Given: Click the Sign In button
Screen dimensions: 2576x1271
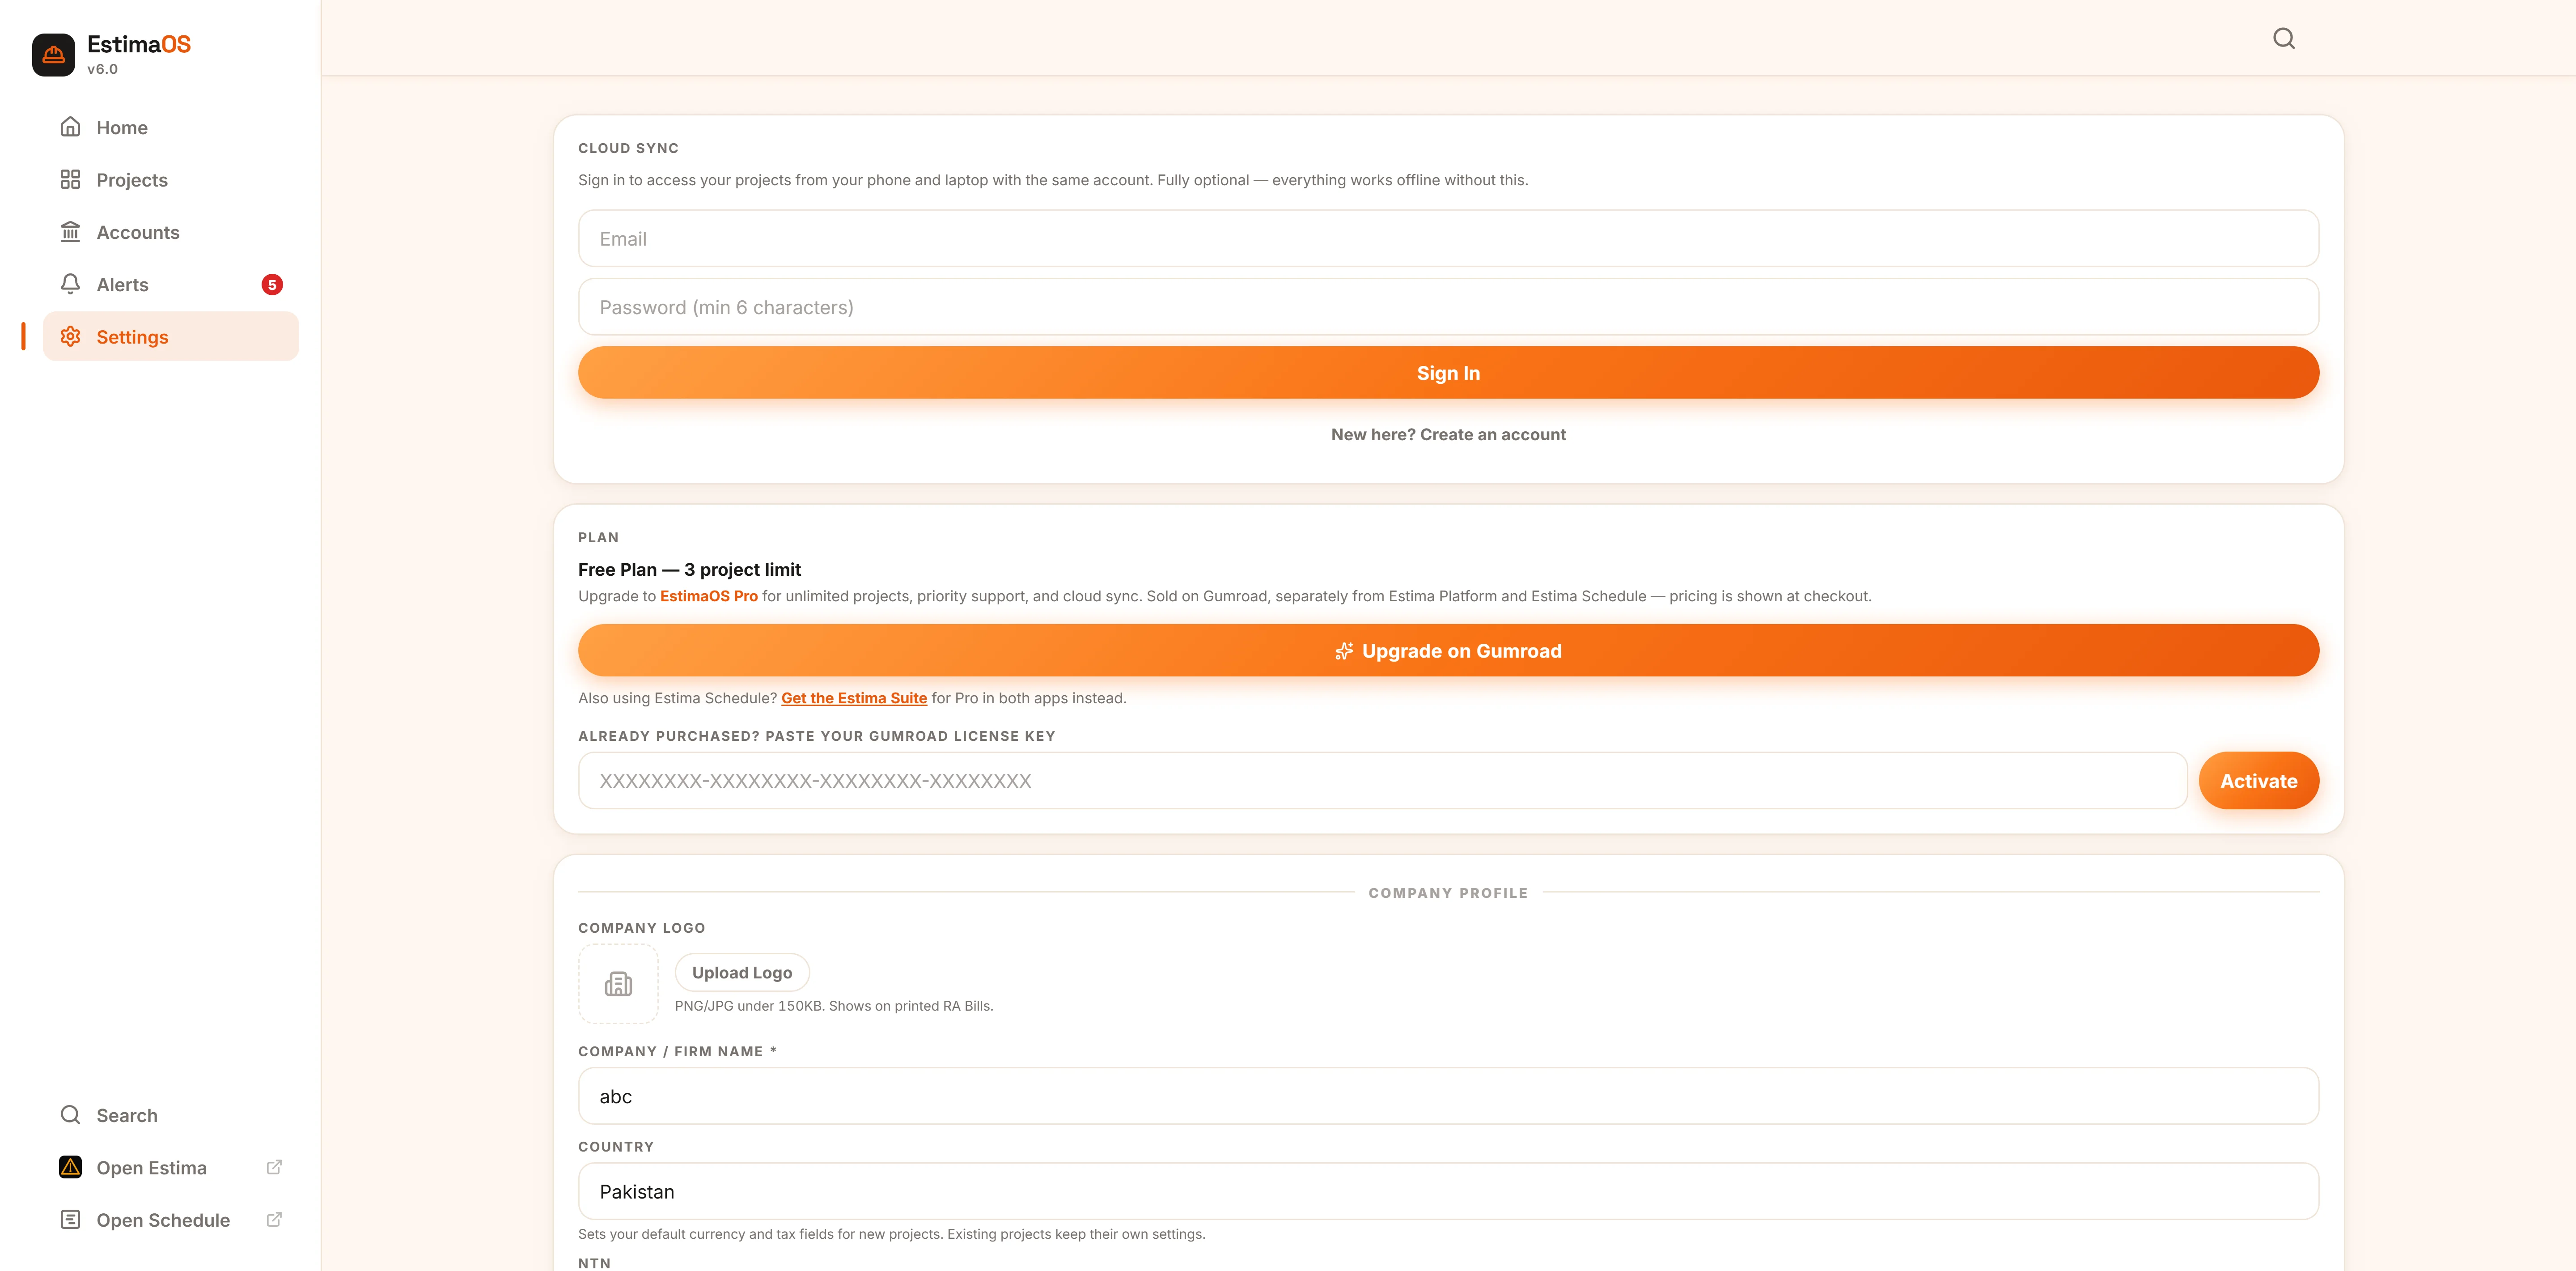Looking at the screenshot, I should click(x=1448, y=373).
